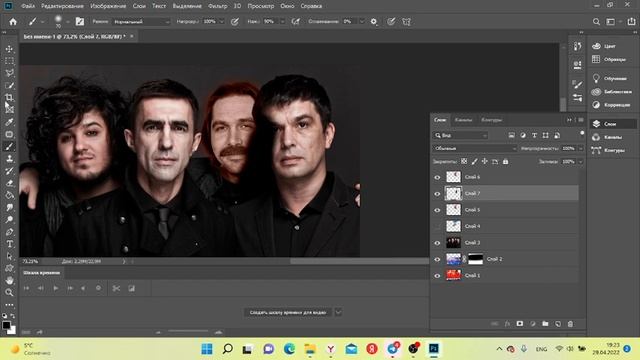Delete layer trash icon
The image size is (640, 360).
571,324
